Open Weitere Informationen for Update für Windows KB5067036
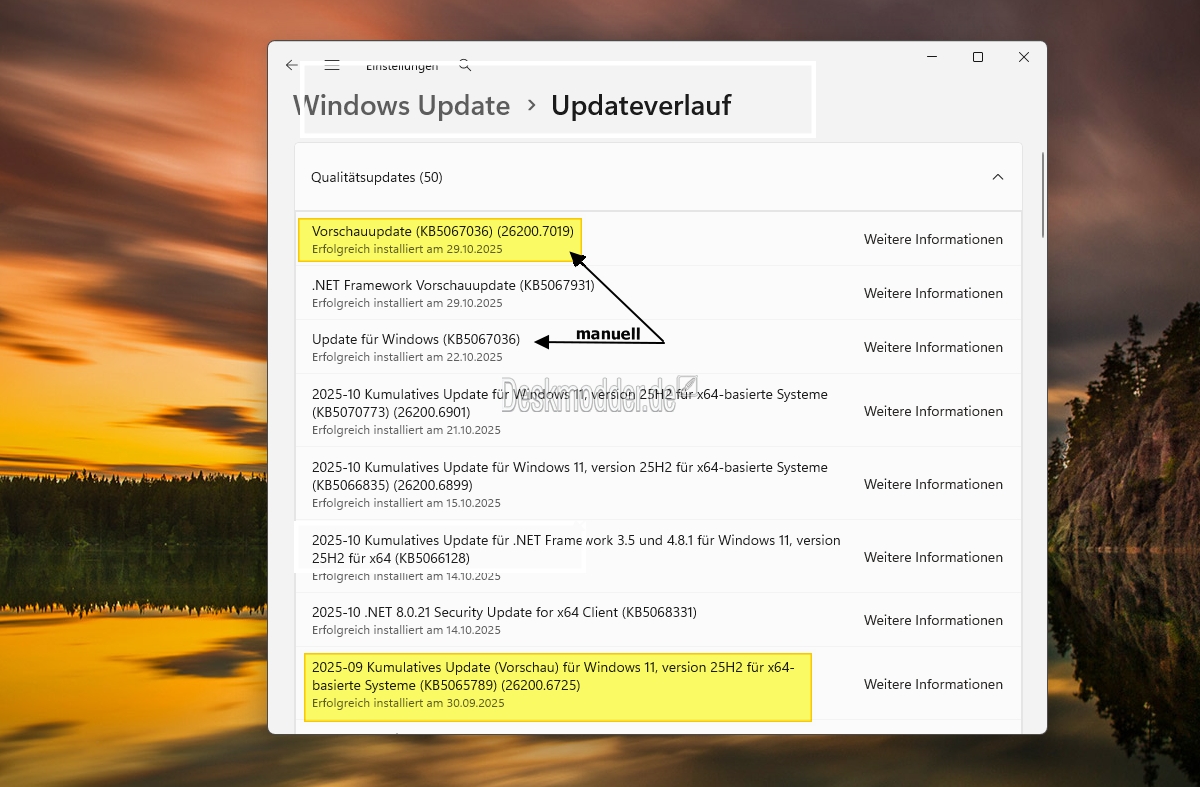 933,347
